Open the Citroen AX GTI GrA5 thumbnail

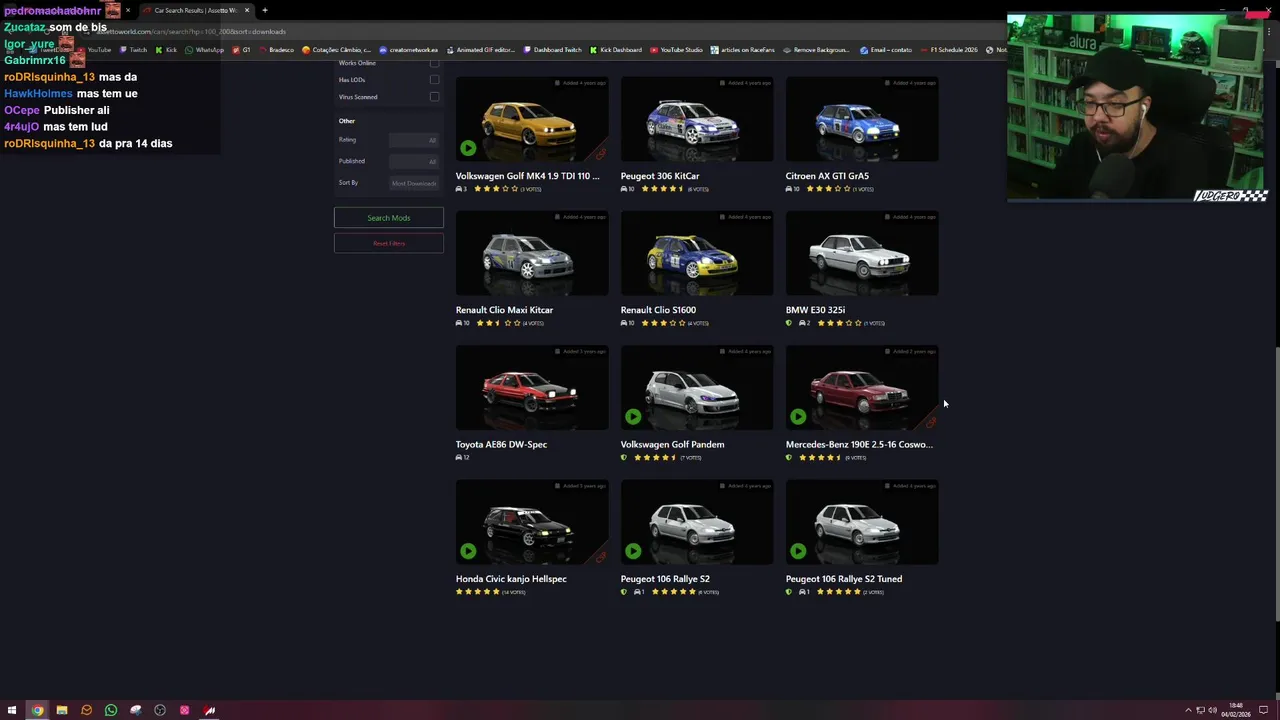pos(862,119)
